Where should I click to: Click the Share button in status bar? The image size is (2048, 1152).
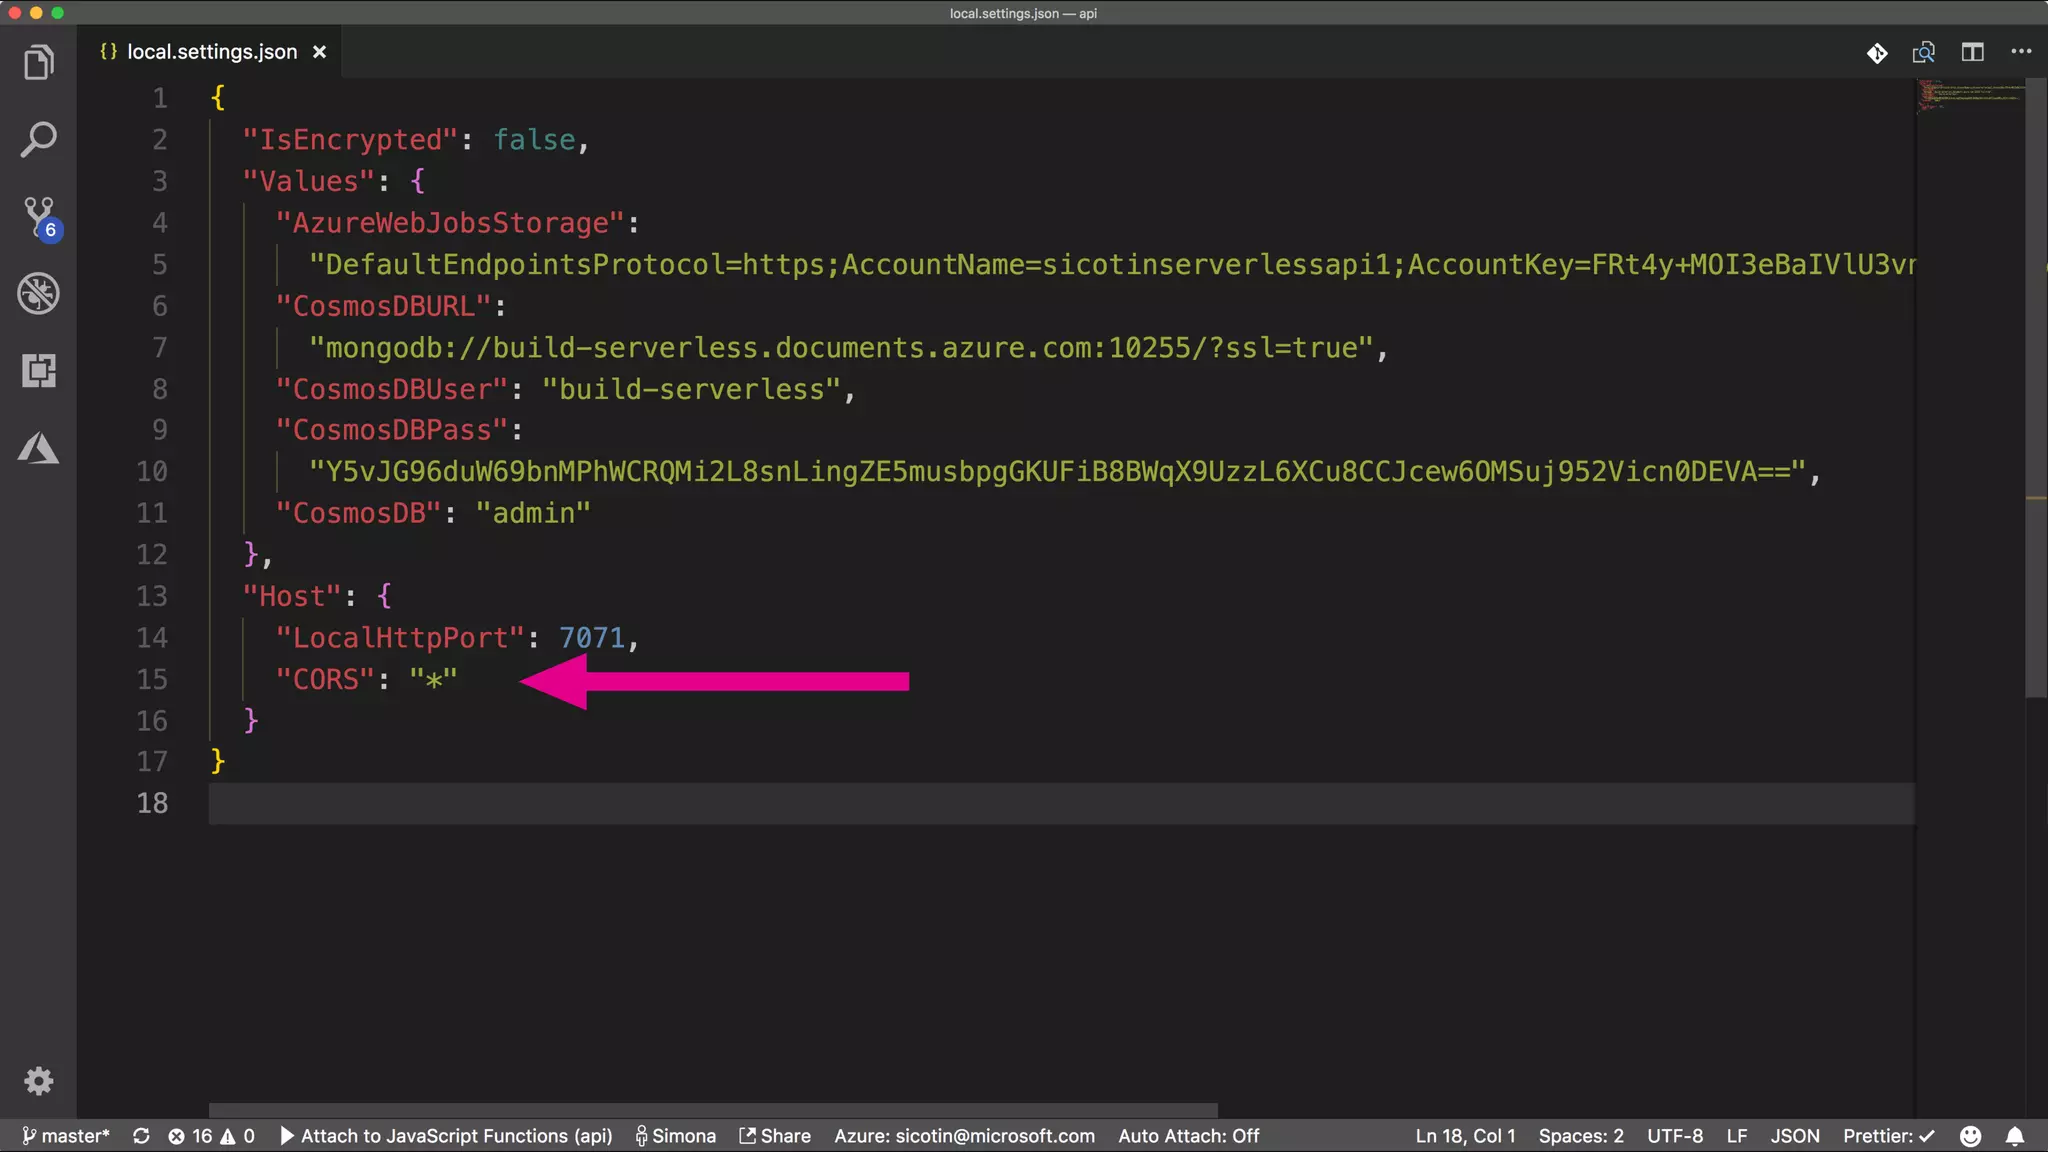click(x=775, y=1136)
